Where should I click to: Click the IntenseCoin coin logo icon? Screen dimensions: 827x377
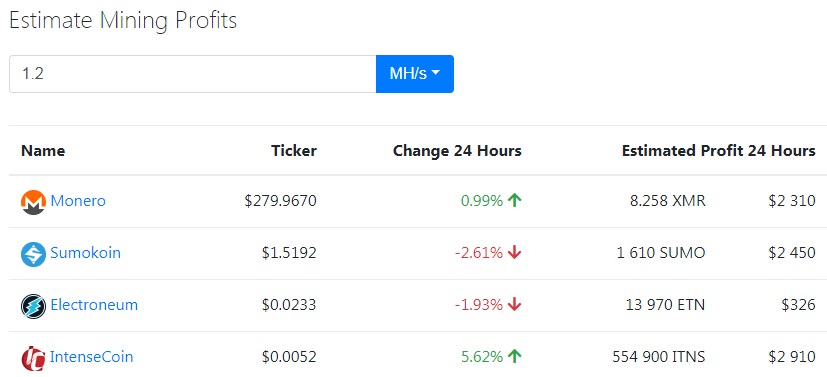(x=33, y=358)
